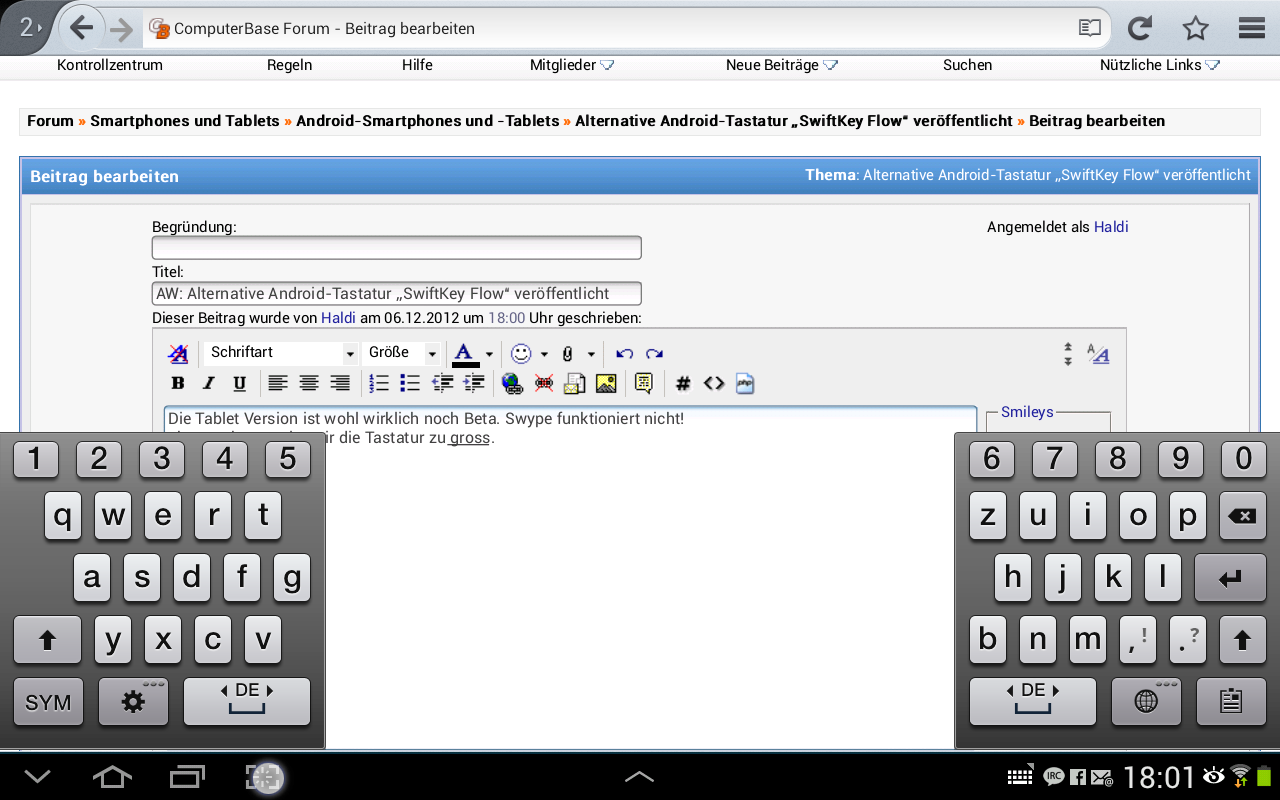Expand the attachment dropdown arrow
The width and height of the screenshot is (1280, 800).
click(591, 354)
